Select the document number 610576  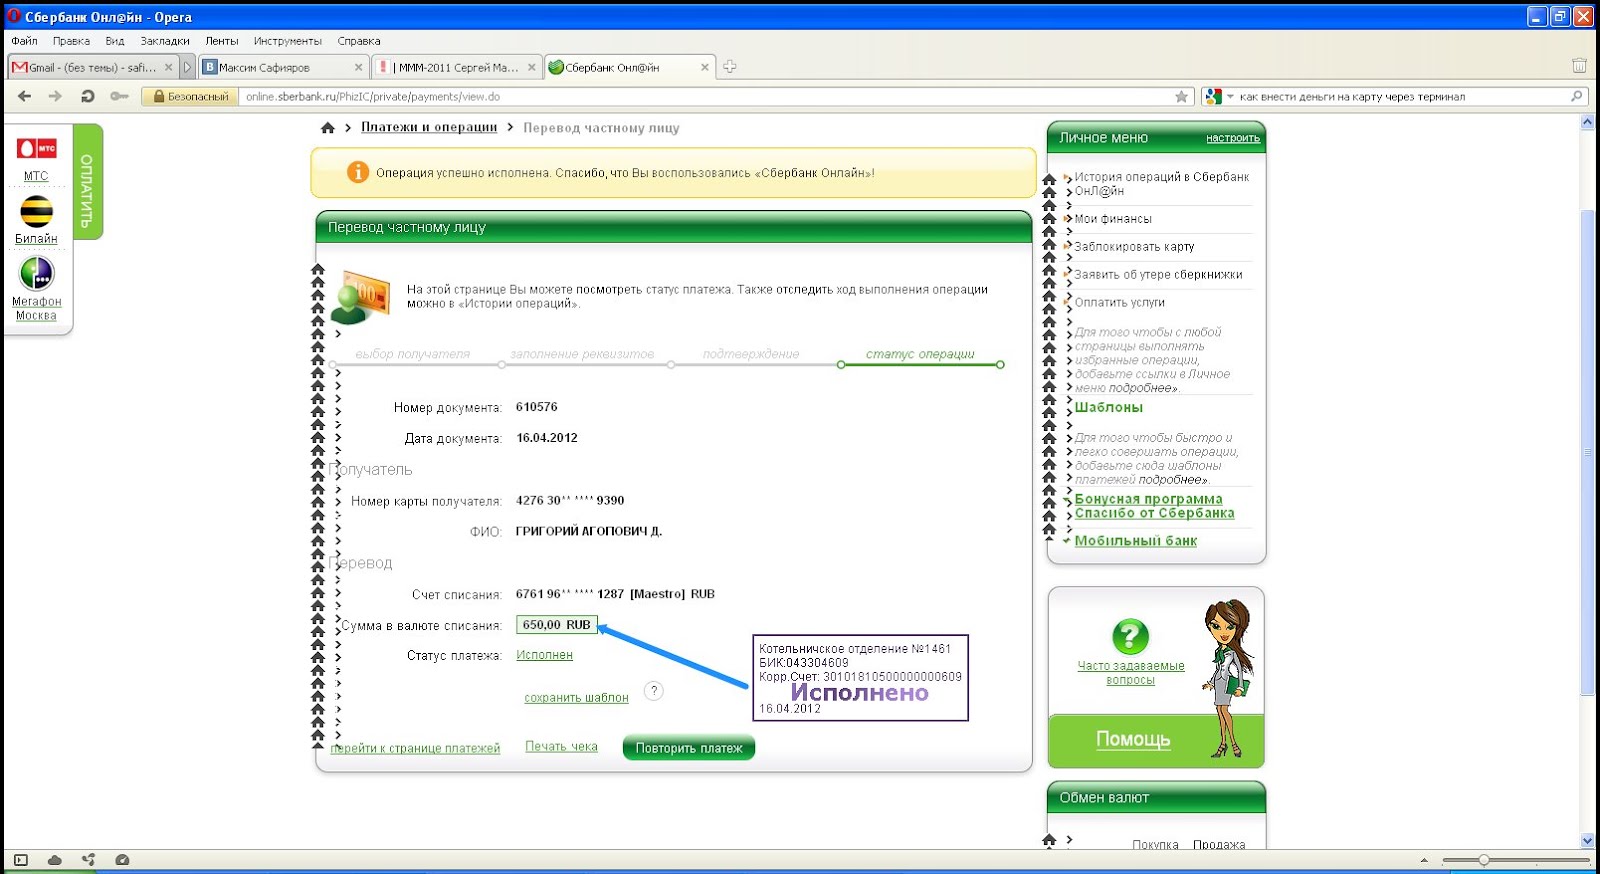coord(537,407)
